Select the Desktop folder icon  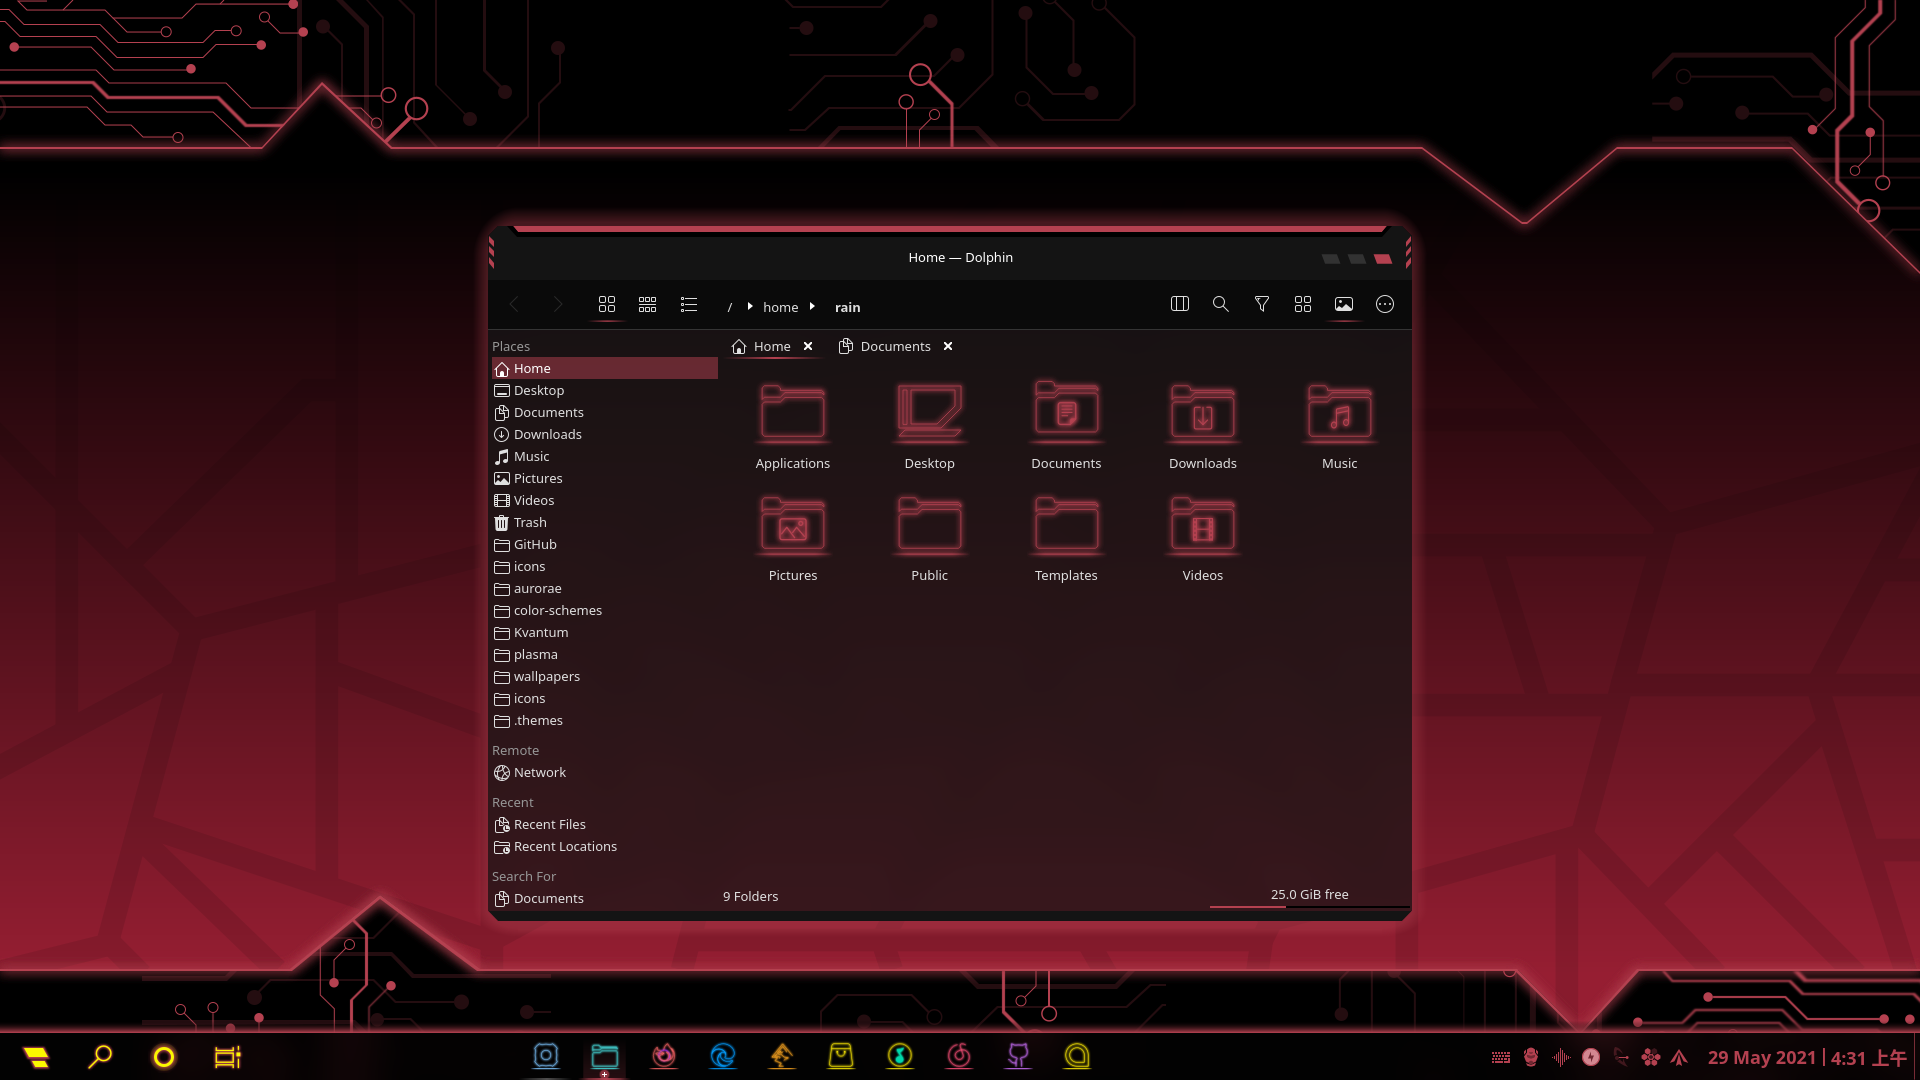click(x=930, y=414)
